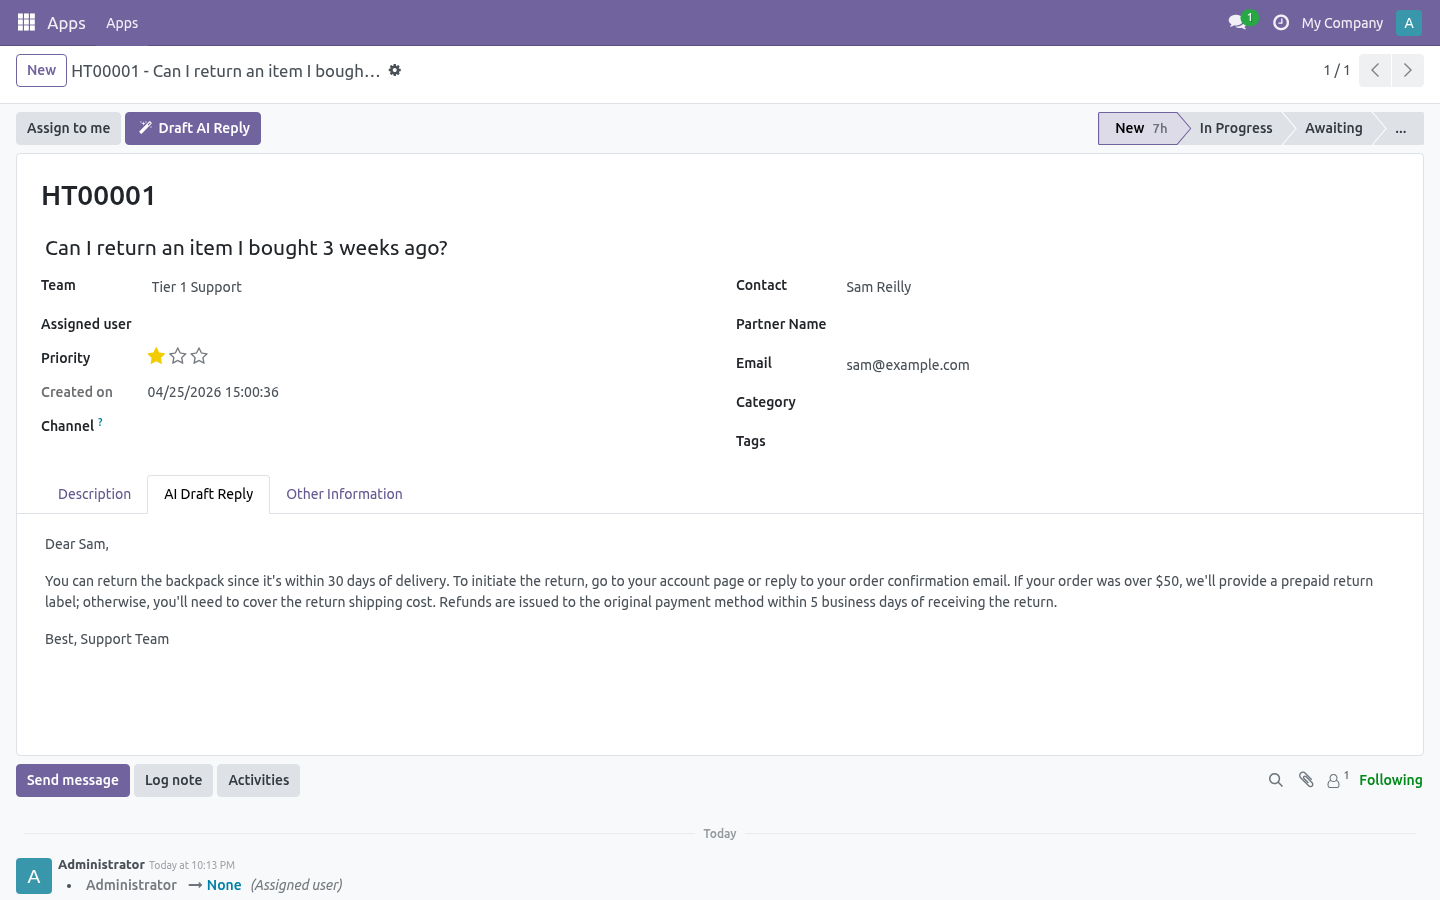
Task: Click Send message button
Action: point(72,780)
